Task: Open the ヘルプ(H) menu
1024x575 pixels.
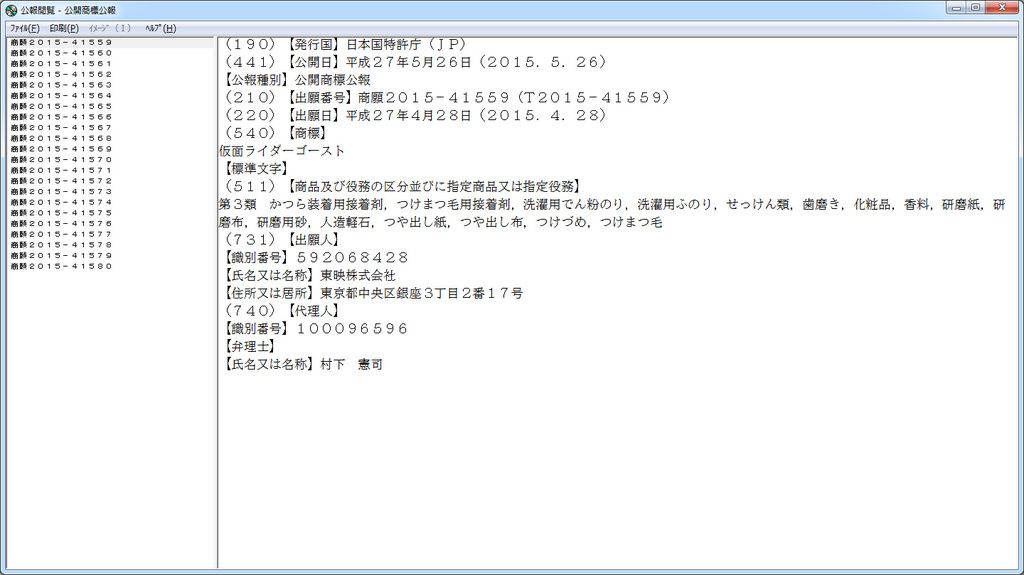Action: coord(160,28)
